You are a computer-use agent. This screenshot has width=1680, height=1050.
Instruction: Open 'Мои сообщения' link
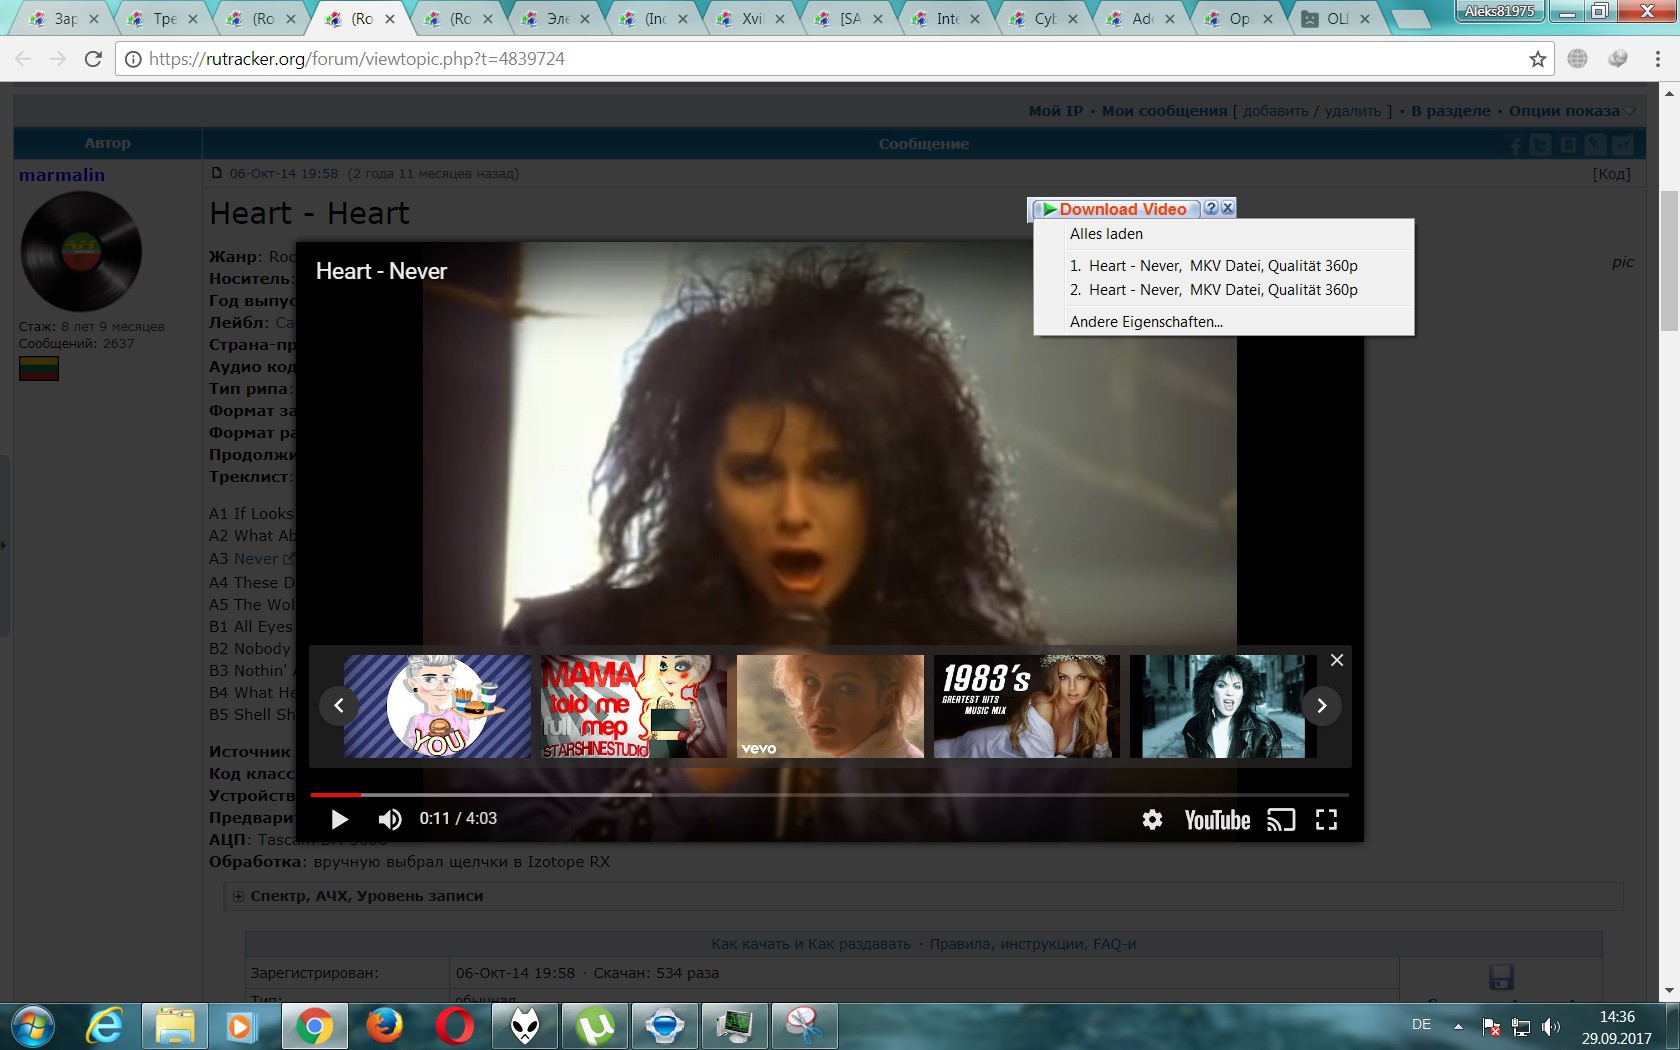[1164, 111]
